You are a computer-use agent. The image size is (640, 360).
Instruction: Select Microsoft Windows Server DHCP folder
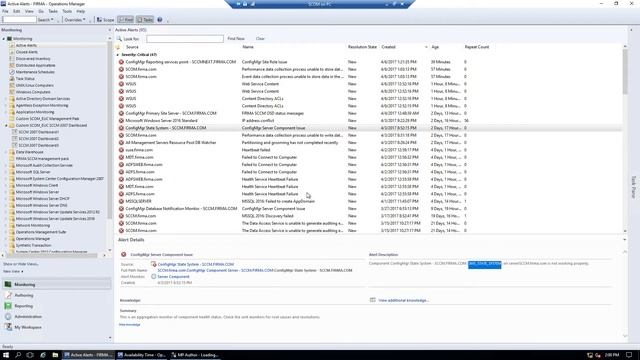coord(42,198)
